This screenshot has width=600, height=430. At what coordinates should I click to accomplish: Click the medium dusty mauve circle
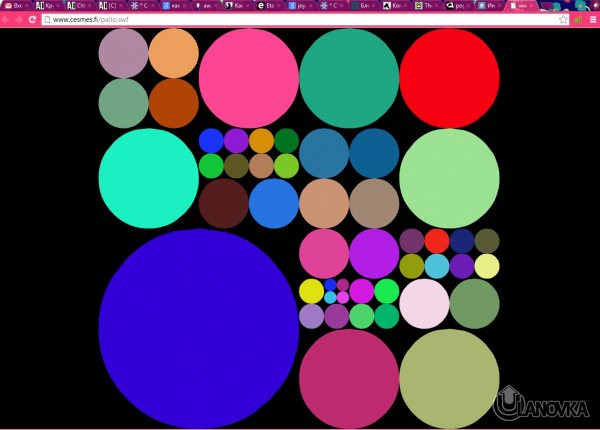pos(123,53)
